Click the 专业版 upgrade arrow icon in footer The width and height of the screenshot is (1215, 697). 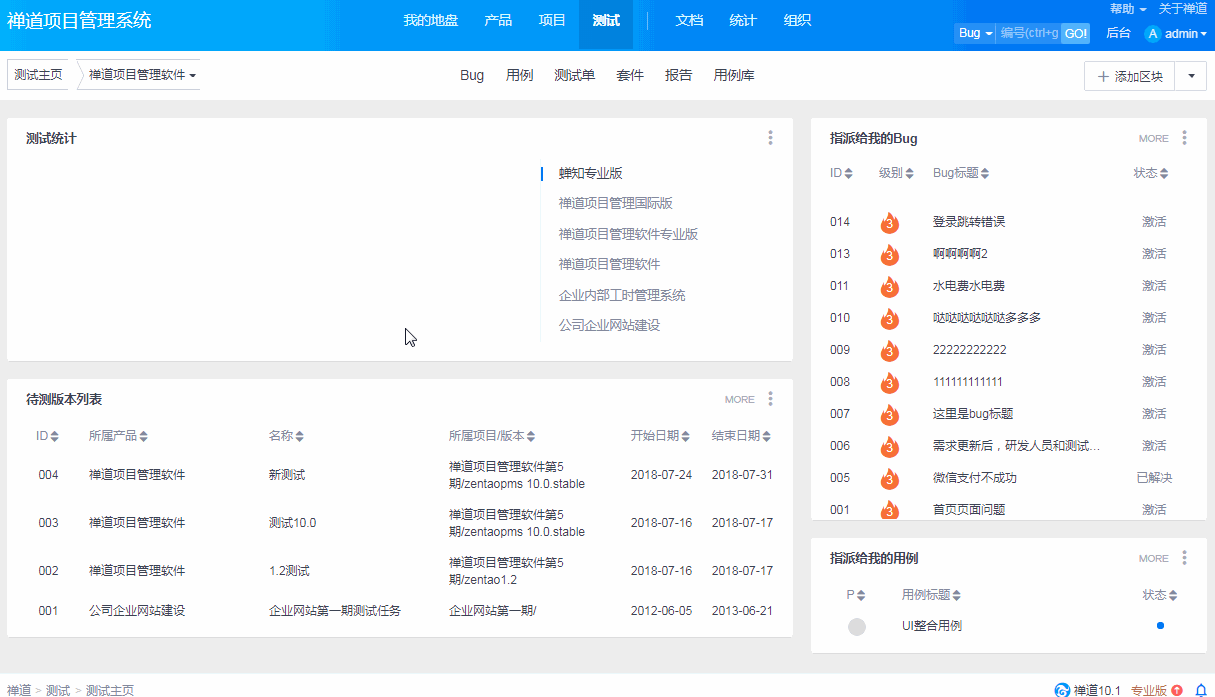point(1177,690)
